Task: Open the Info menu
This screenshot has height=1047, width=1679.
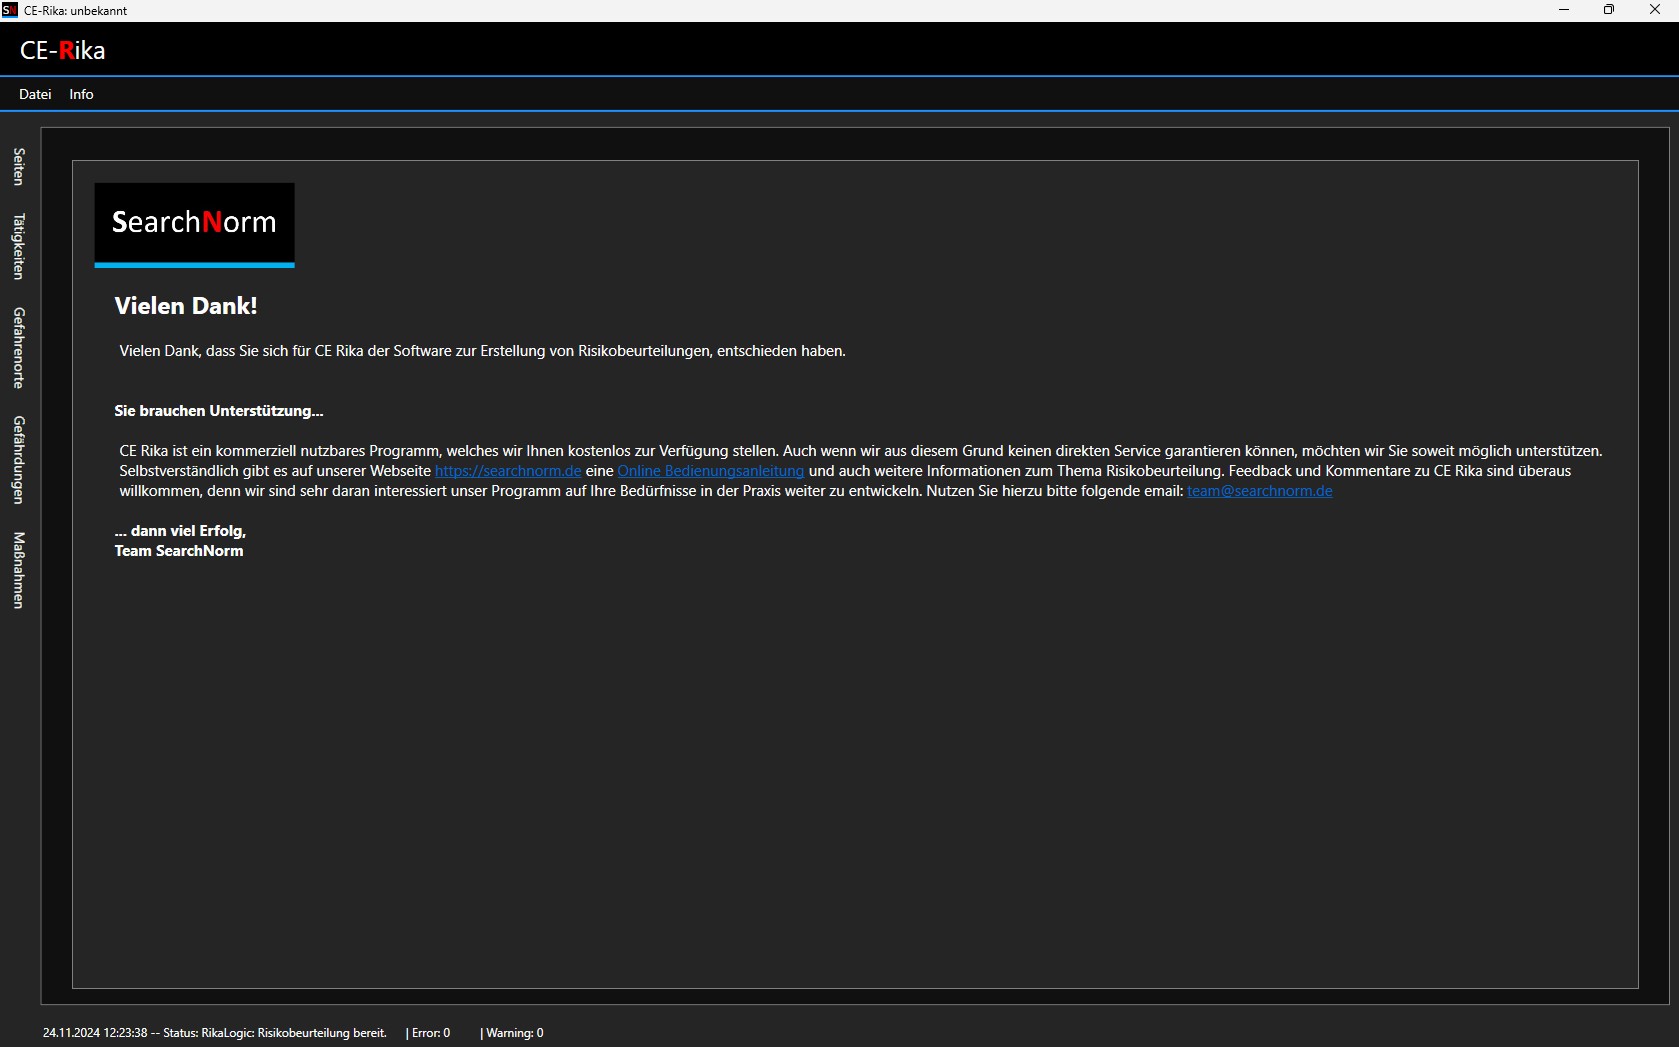Action: click(81, 94)
